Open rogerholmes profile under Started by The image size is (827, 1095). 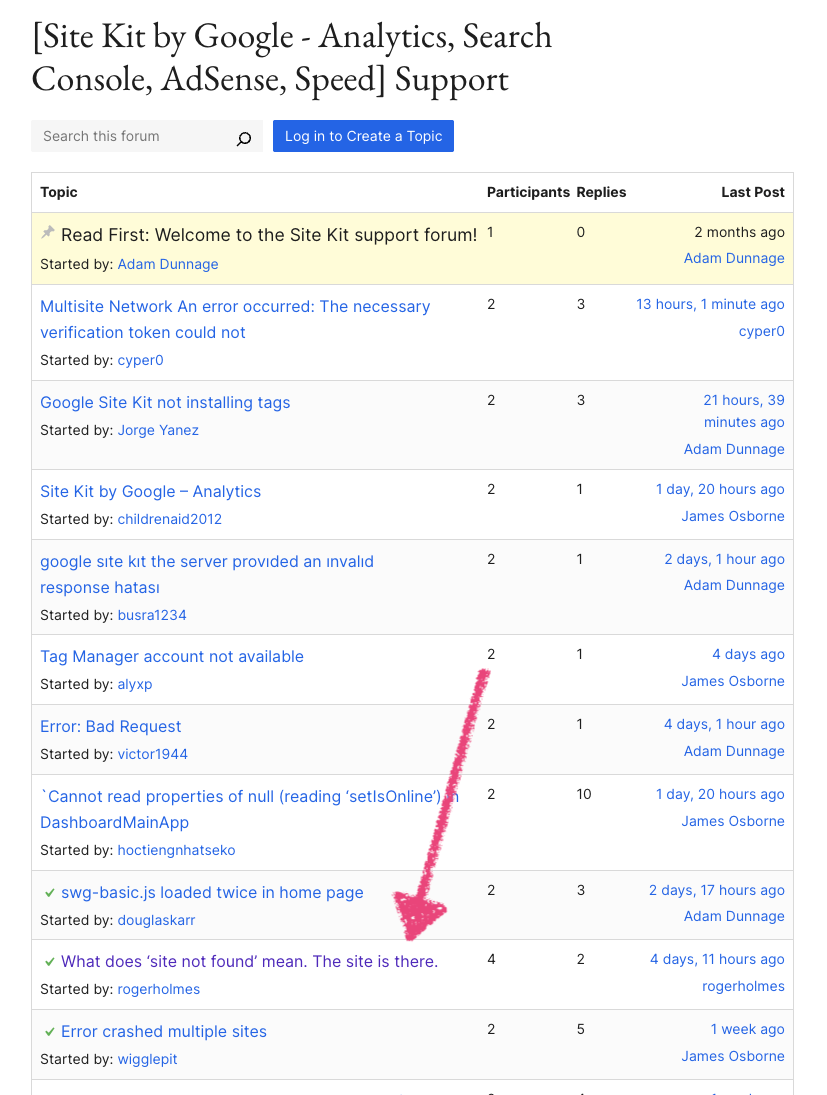pyautogui.click(x=159, y=990)
